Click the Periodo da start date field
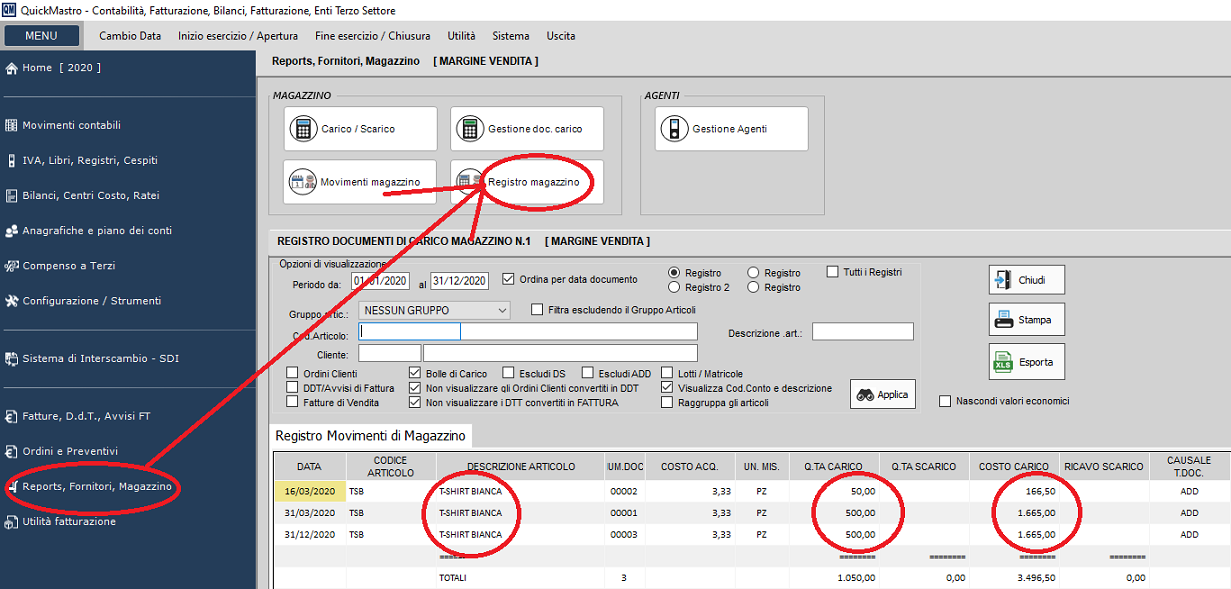 tap(379, 280)
